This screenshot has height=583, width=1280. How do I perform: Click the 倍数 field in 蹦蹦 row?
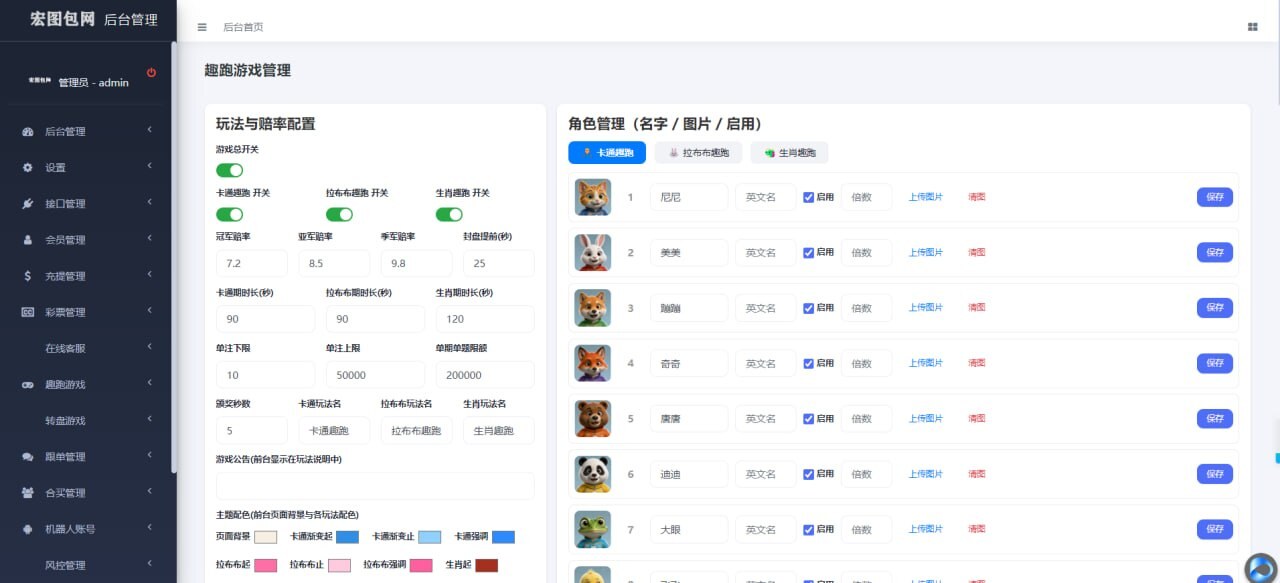[x=866, y=308]
